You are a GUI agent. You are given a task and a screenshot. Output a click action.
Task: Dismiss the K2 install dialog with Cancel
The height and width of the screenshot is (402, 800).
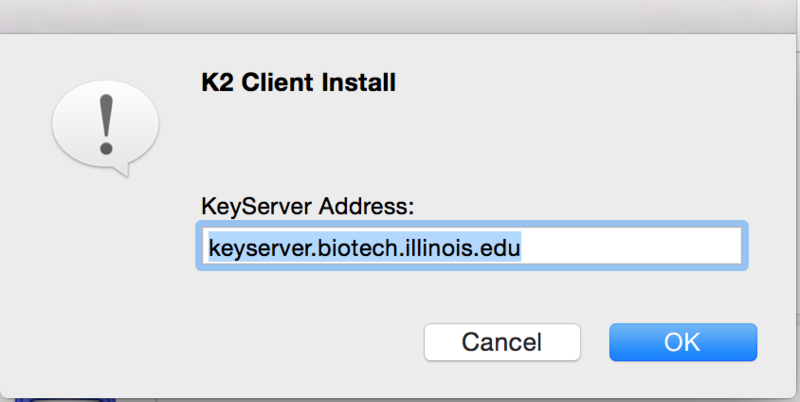(x=501, y=342)
